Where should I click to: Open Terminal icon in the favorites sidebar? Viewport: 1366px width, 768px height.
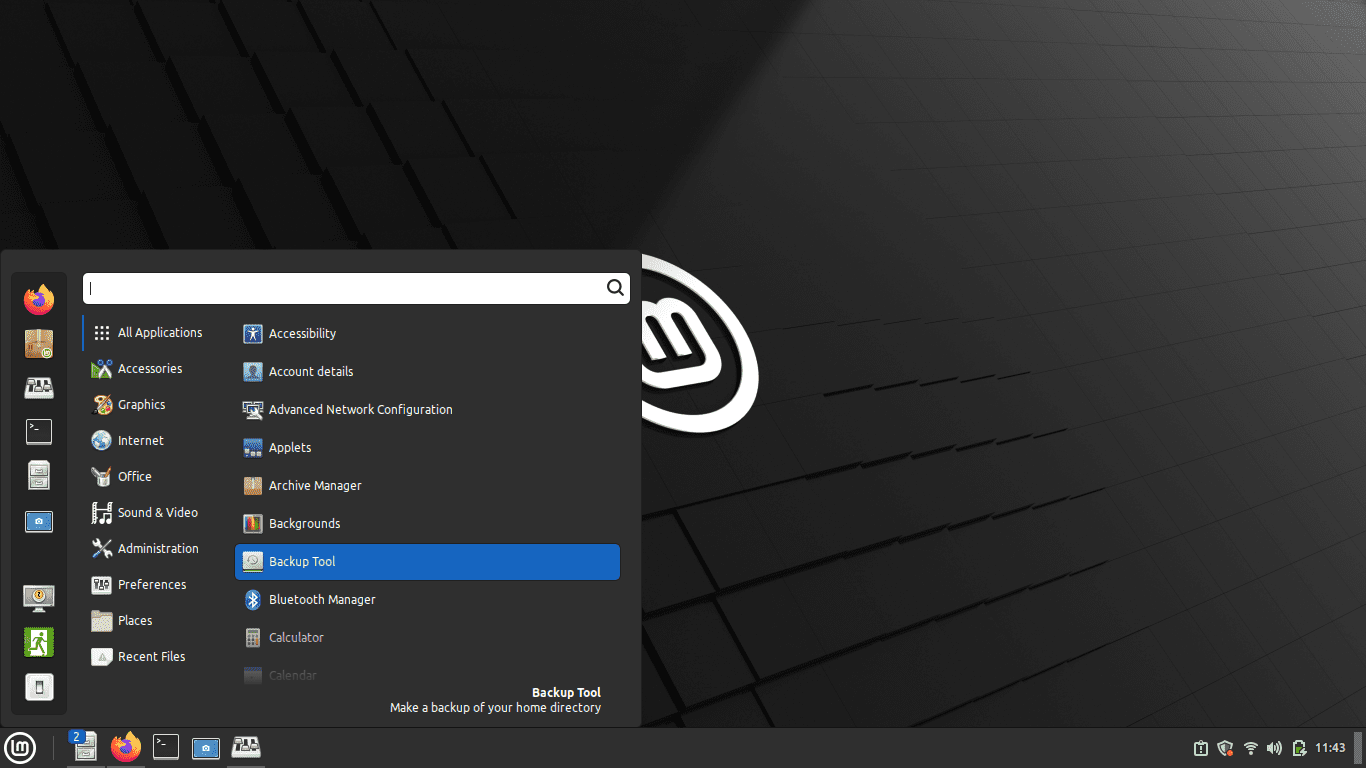coord(39,431)
